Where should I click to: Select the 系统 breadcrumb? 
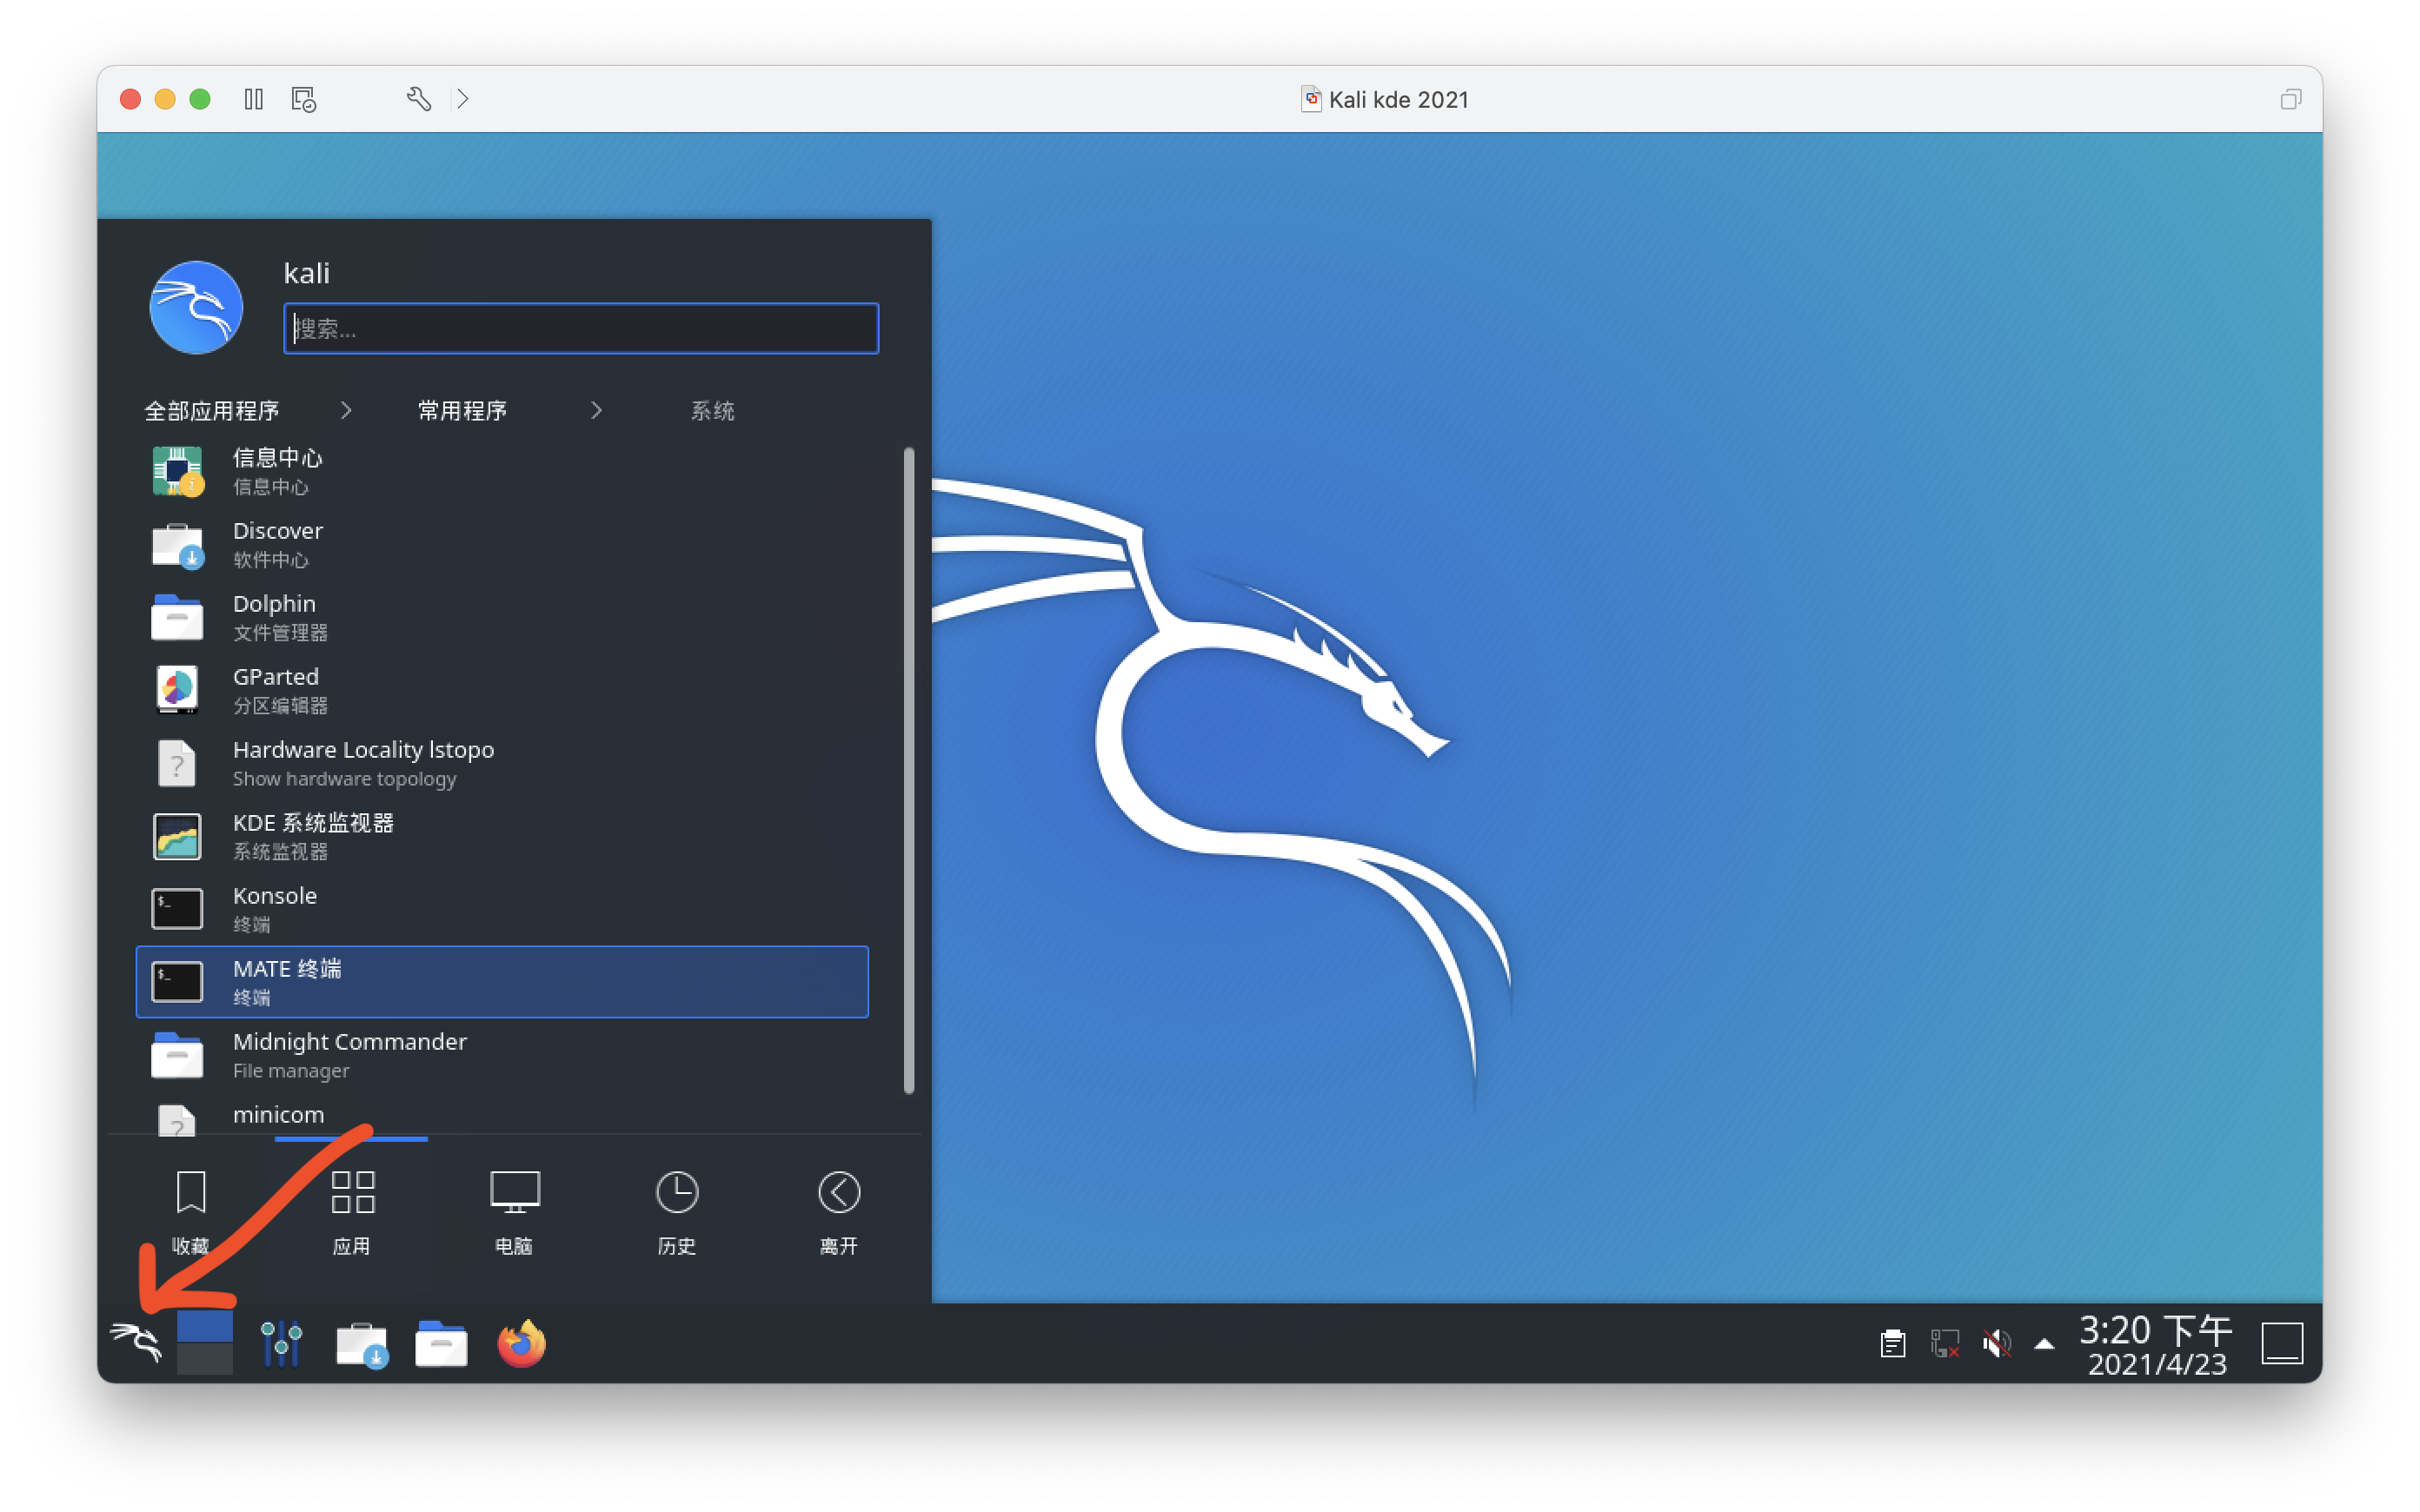pyautogui.click(x=712, y=410)
